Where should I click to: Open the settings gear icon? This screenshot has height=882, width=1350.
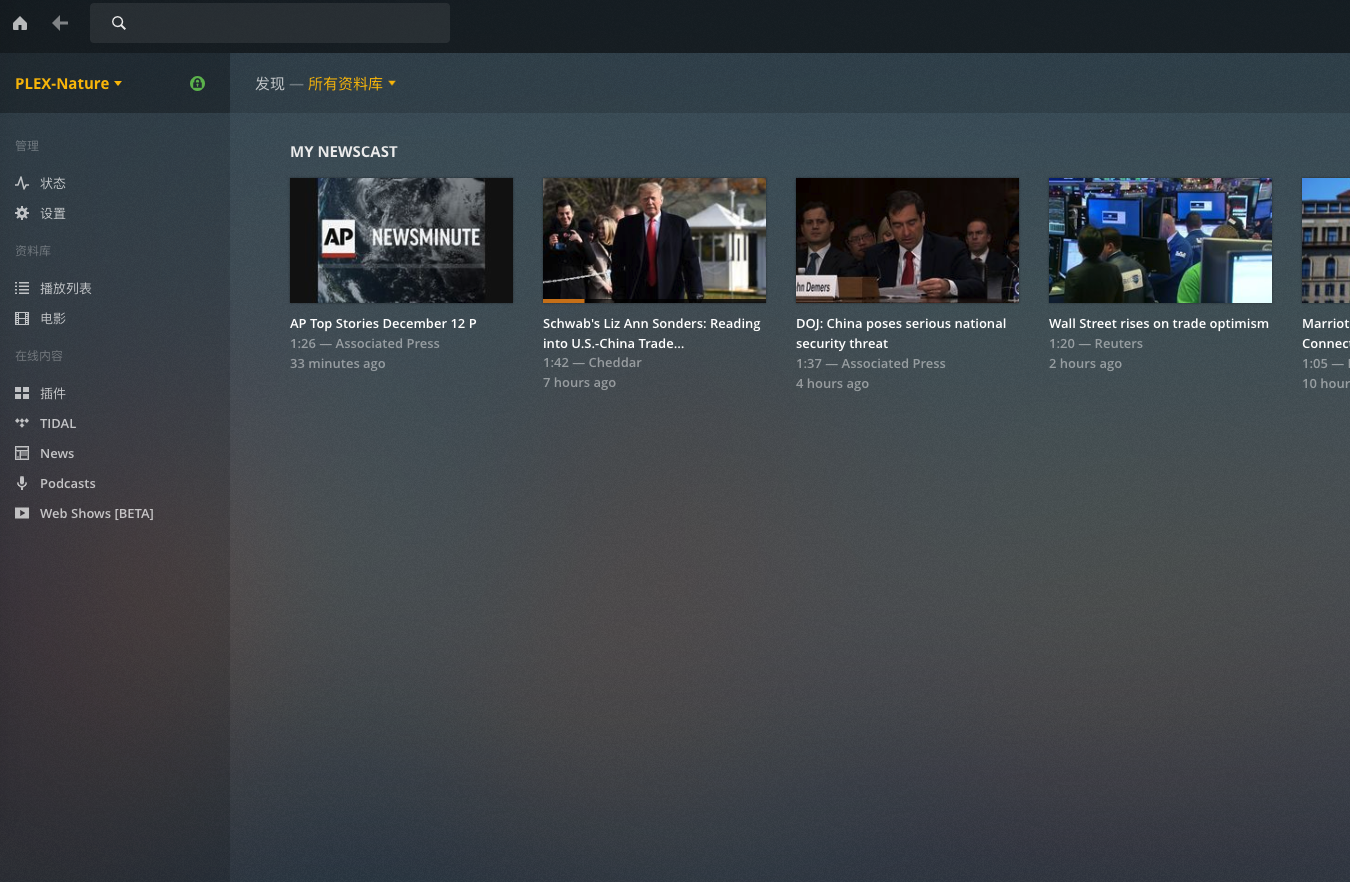coord(22,213)
